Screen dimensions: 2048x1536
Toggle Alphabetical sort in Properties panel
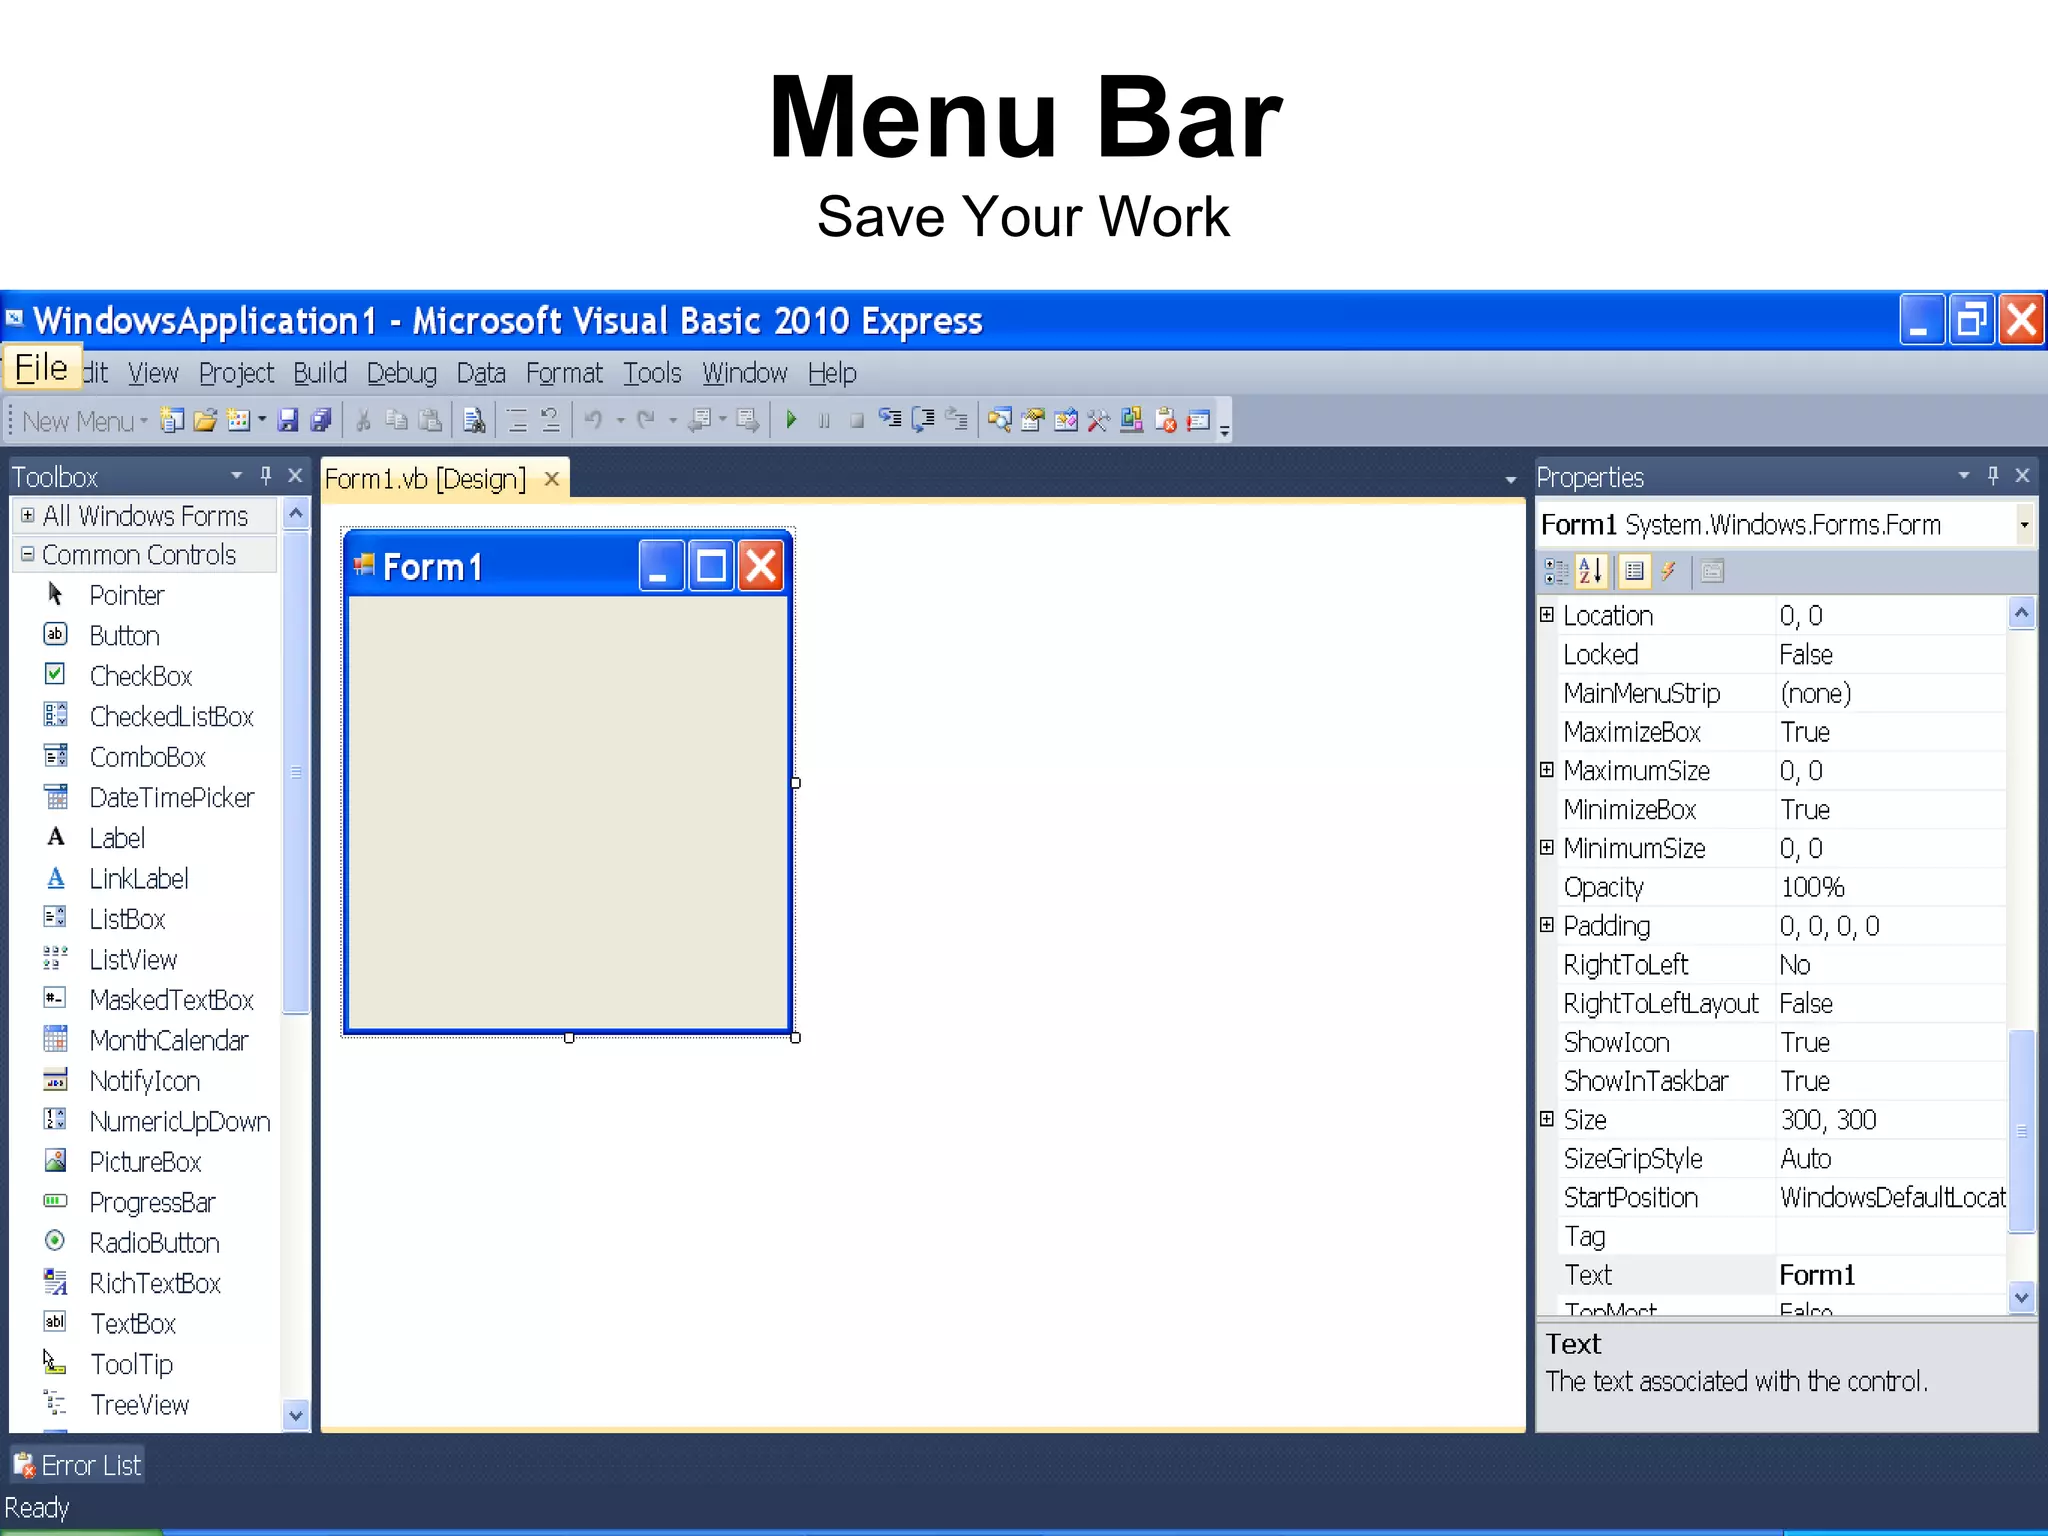click(x=1591, y=572)
